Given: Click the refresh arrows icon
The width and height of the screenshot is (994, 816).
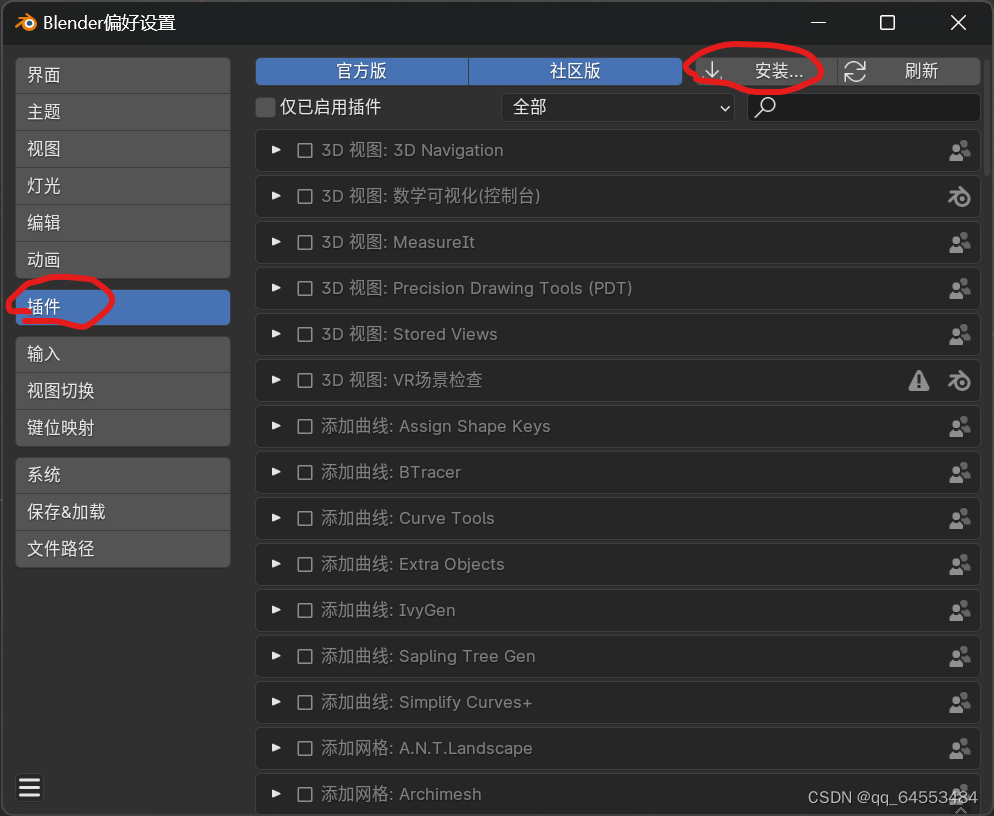Looking at the screenshot, I should (x=855, y=71).
